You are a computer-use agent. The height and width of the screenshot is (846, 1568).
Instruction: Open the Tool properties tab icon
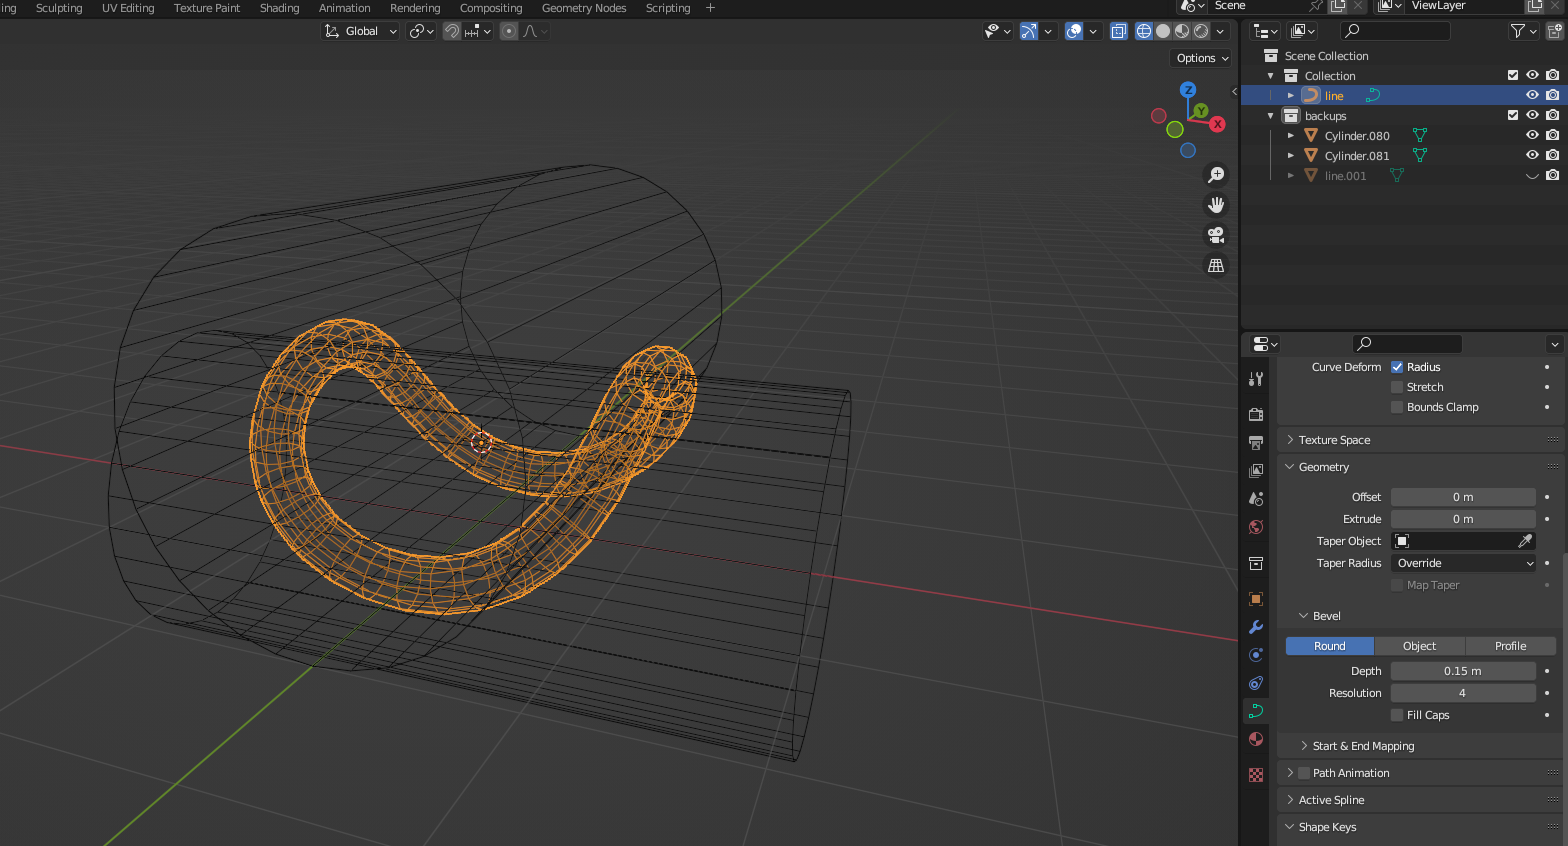pos(1256,379)
